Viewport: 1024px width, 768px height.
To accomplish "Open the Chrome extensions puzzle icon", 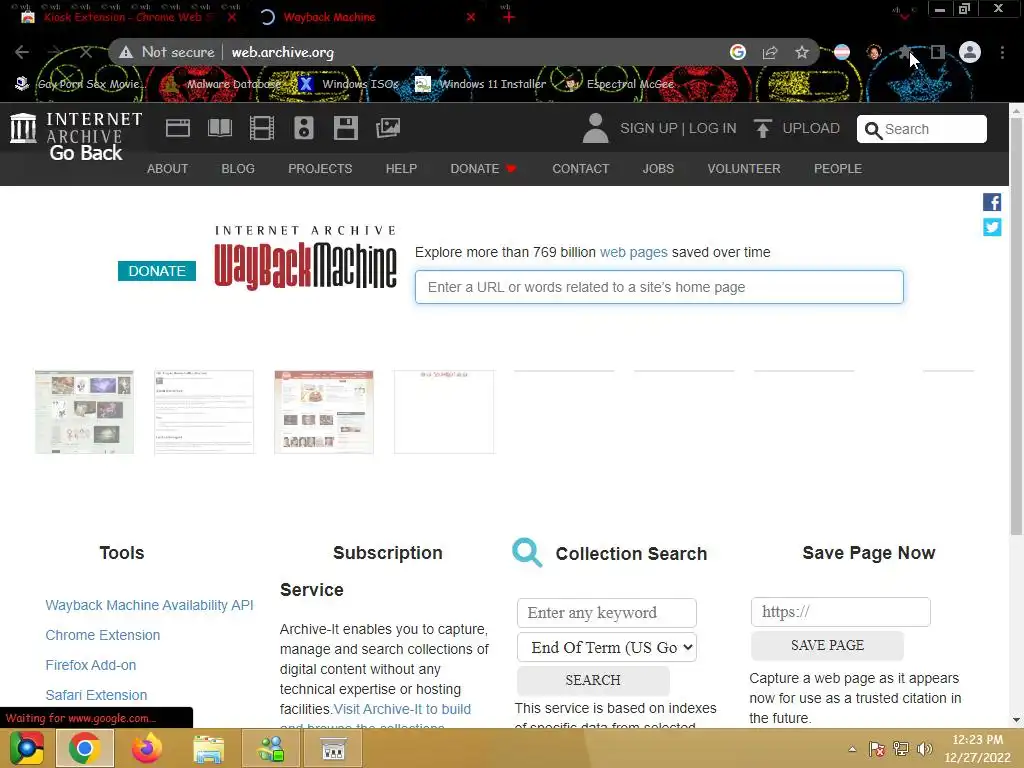I will (906, 52).
